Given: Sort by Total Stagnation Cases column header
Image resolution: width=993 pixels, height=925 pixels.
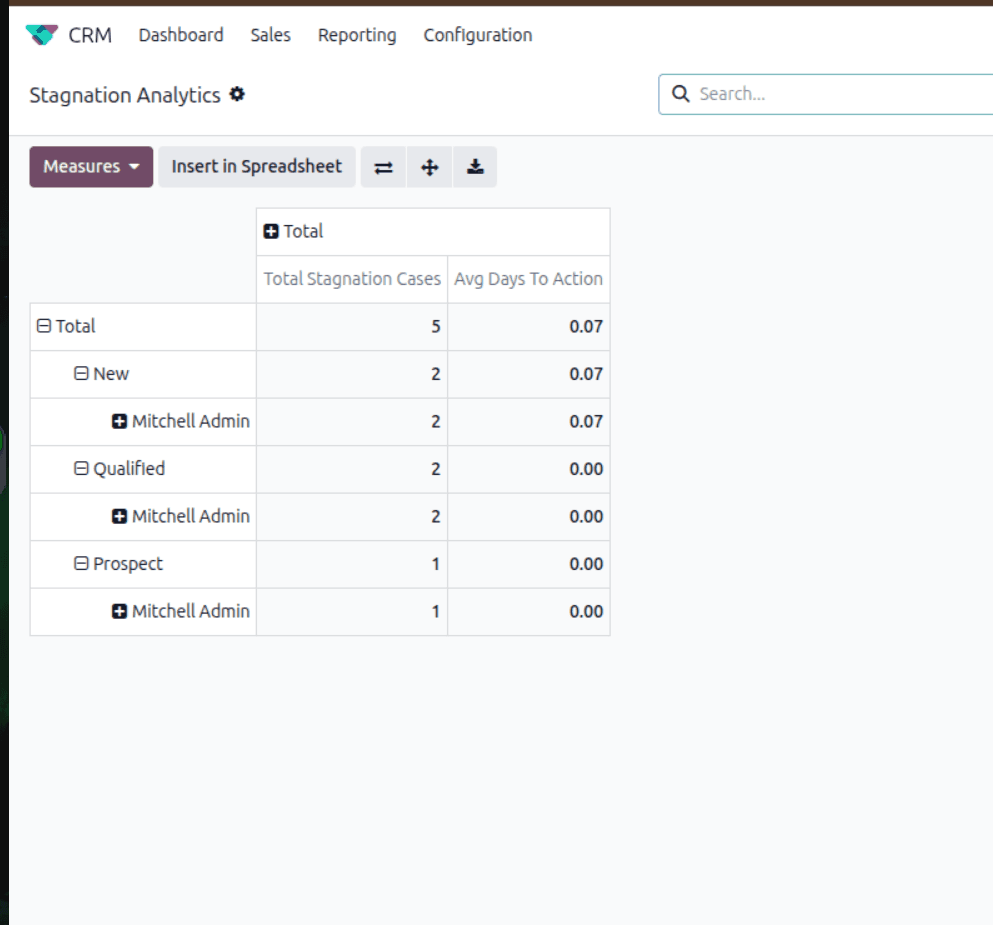Looking at the screenshot, I should point(352,279).
